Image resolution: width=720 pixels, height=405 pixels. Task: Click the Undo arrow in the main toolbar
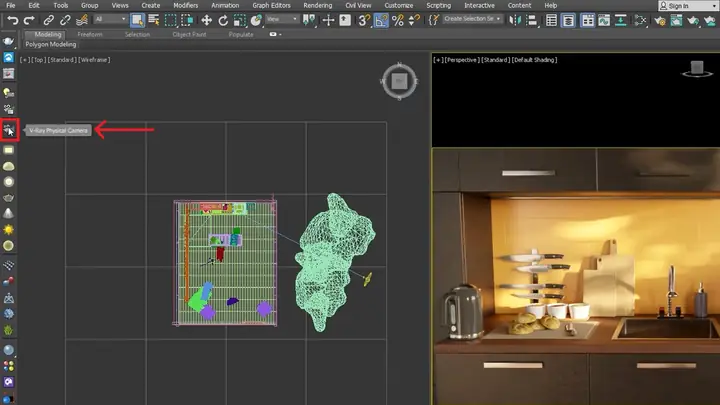pyautogui.click(x=13, y=20)
